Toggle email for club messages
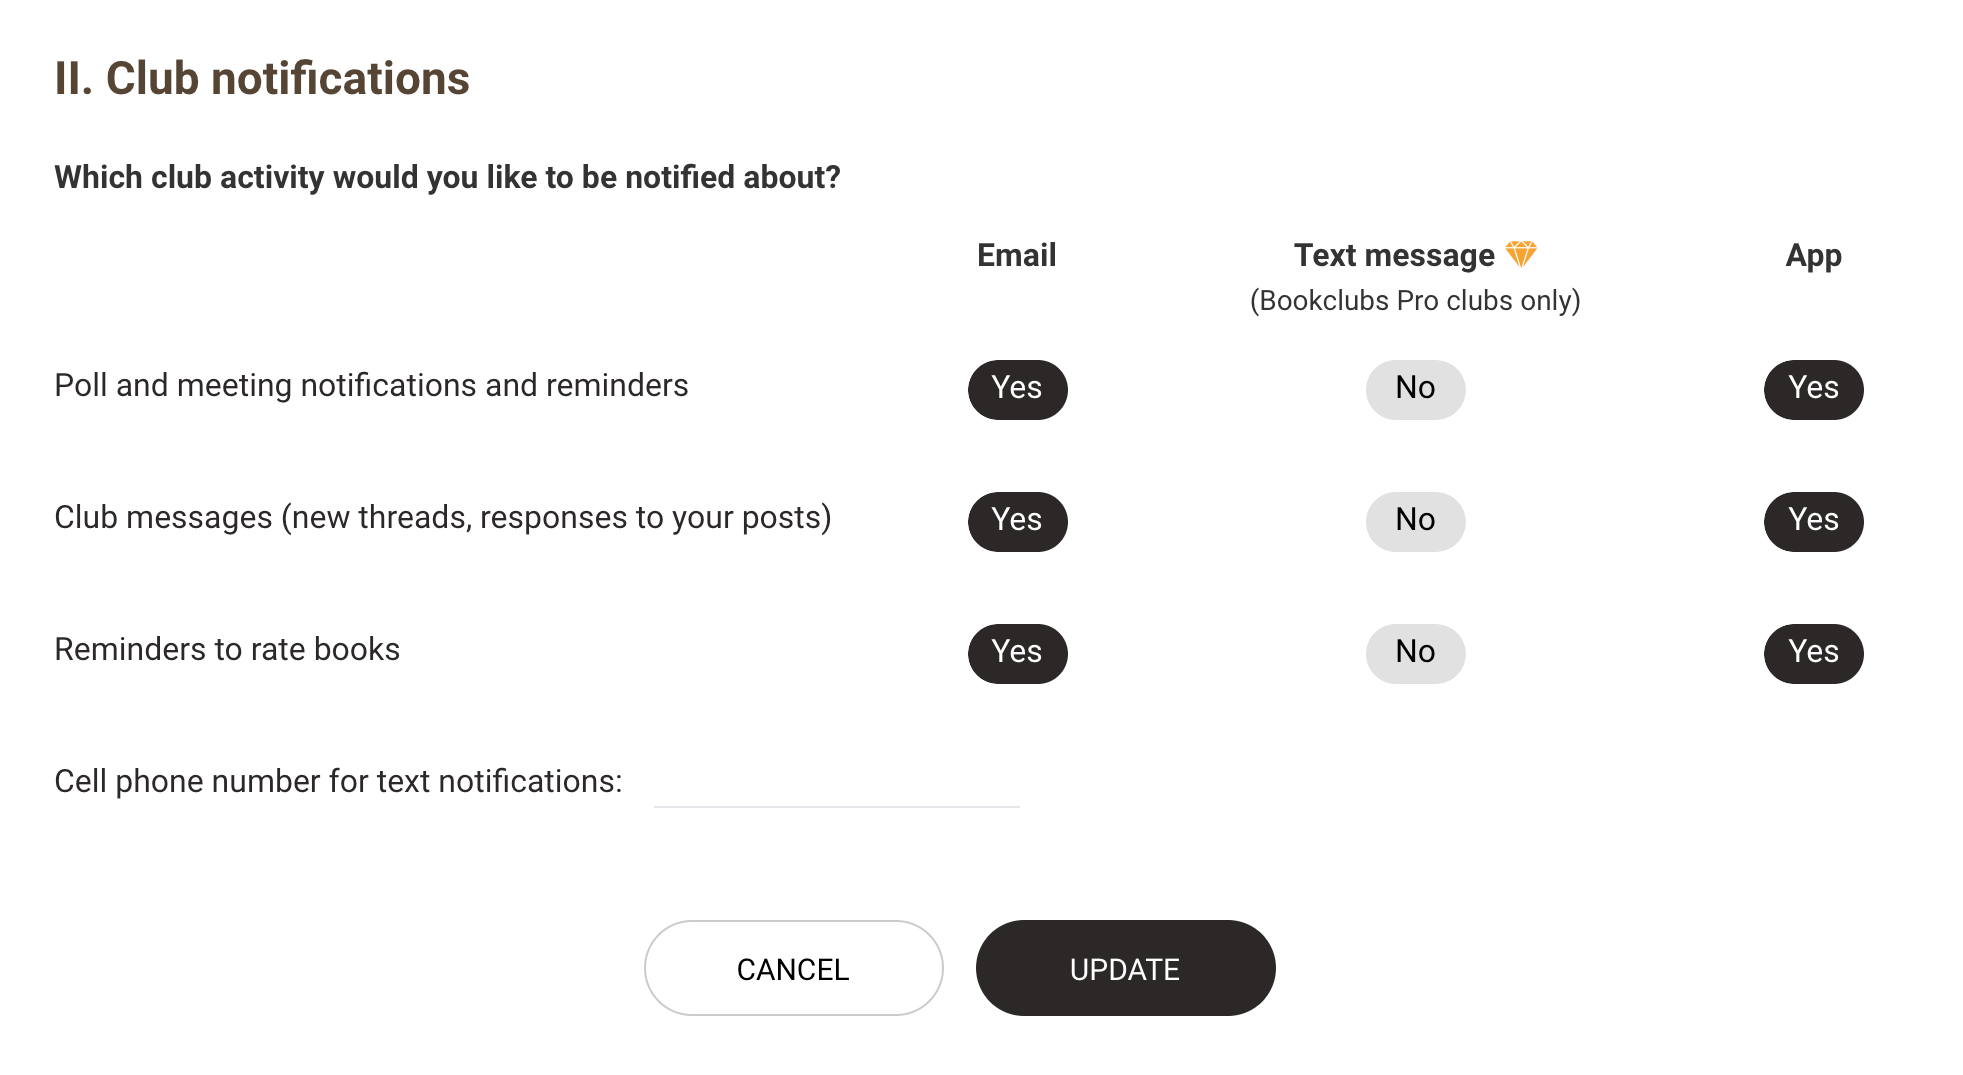 coord(1017,521)
